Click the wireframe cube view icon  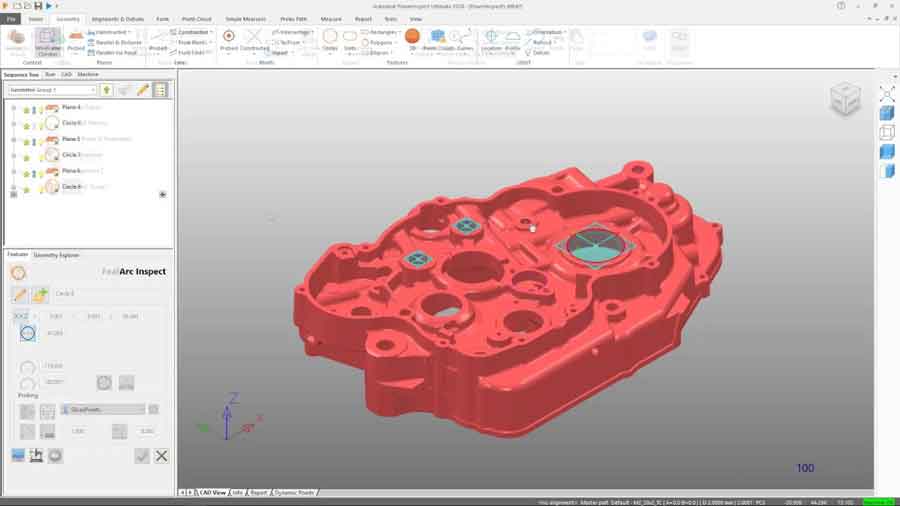coord(887,133)
